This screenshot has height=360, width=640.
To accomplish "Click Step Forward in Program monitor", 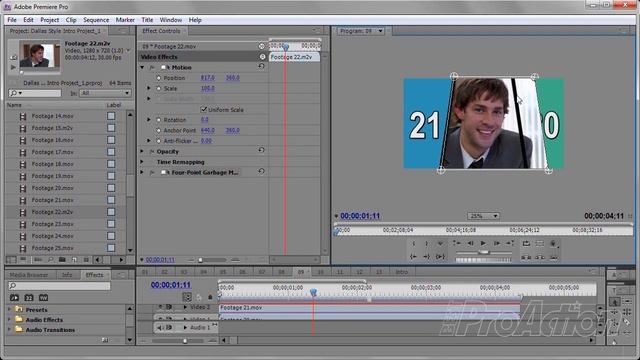I will pyautogui.click(x=497, y=243).
